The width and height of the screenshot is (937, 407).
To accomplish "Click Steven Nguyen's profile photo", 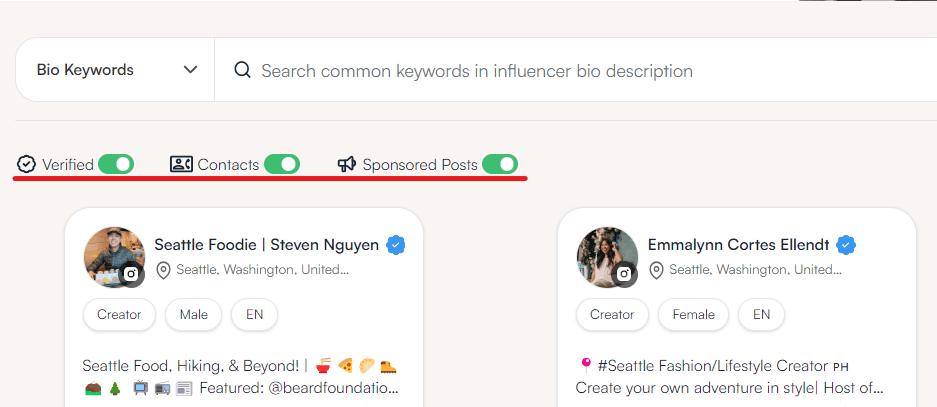I will (x=114, y=257).
